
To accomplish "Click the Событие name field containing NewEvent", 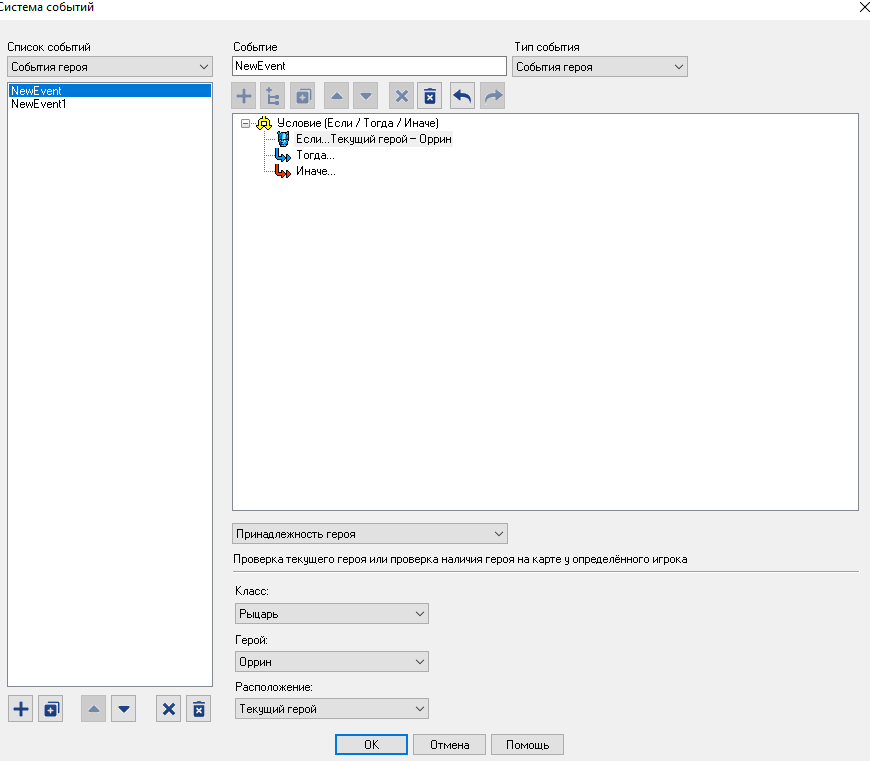I will coord(370,66).
